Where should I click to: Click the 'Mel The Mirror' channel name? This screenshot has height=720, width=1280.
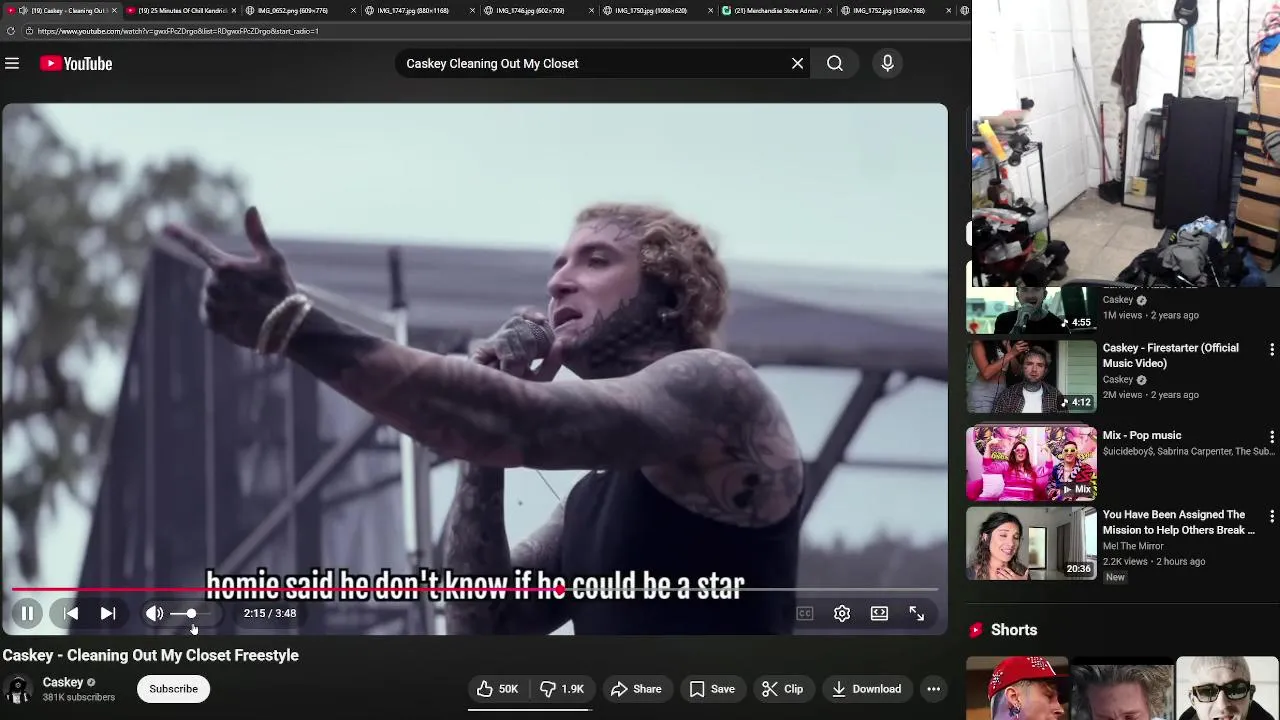point(1133,546)
